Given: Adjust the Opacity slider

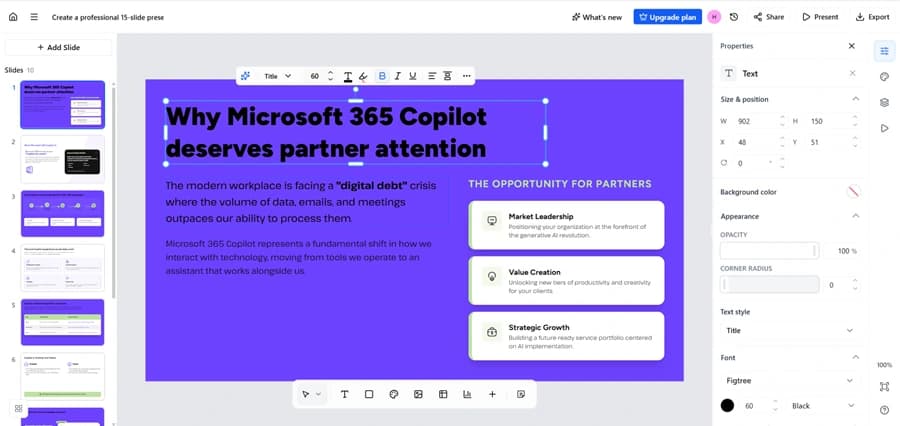Looking at the screenshot, I should [770, 251].
